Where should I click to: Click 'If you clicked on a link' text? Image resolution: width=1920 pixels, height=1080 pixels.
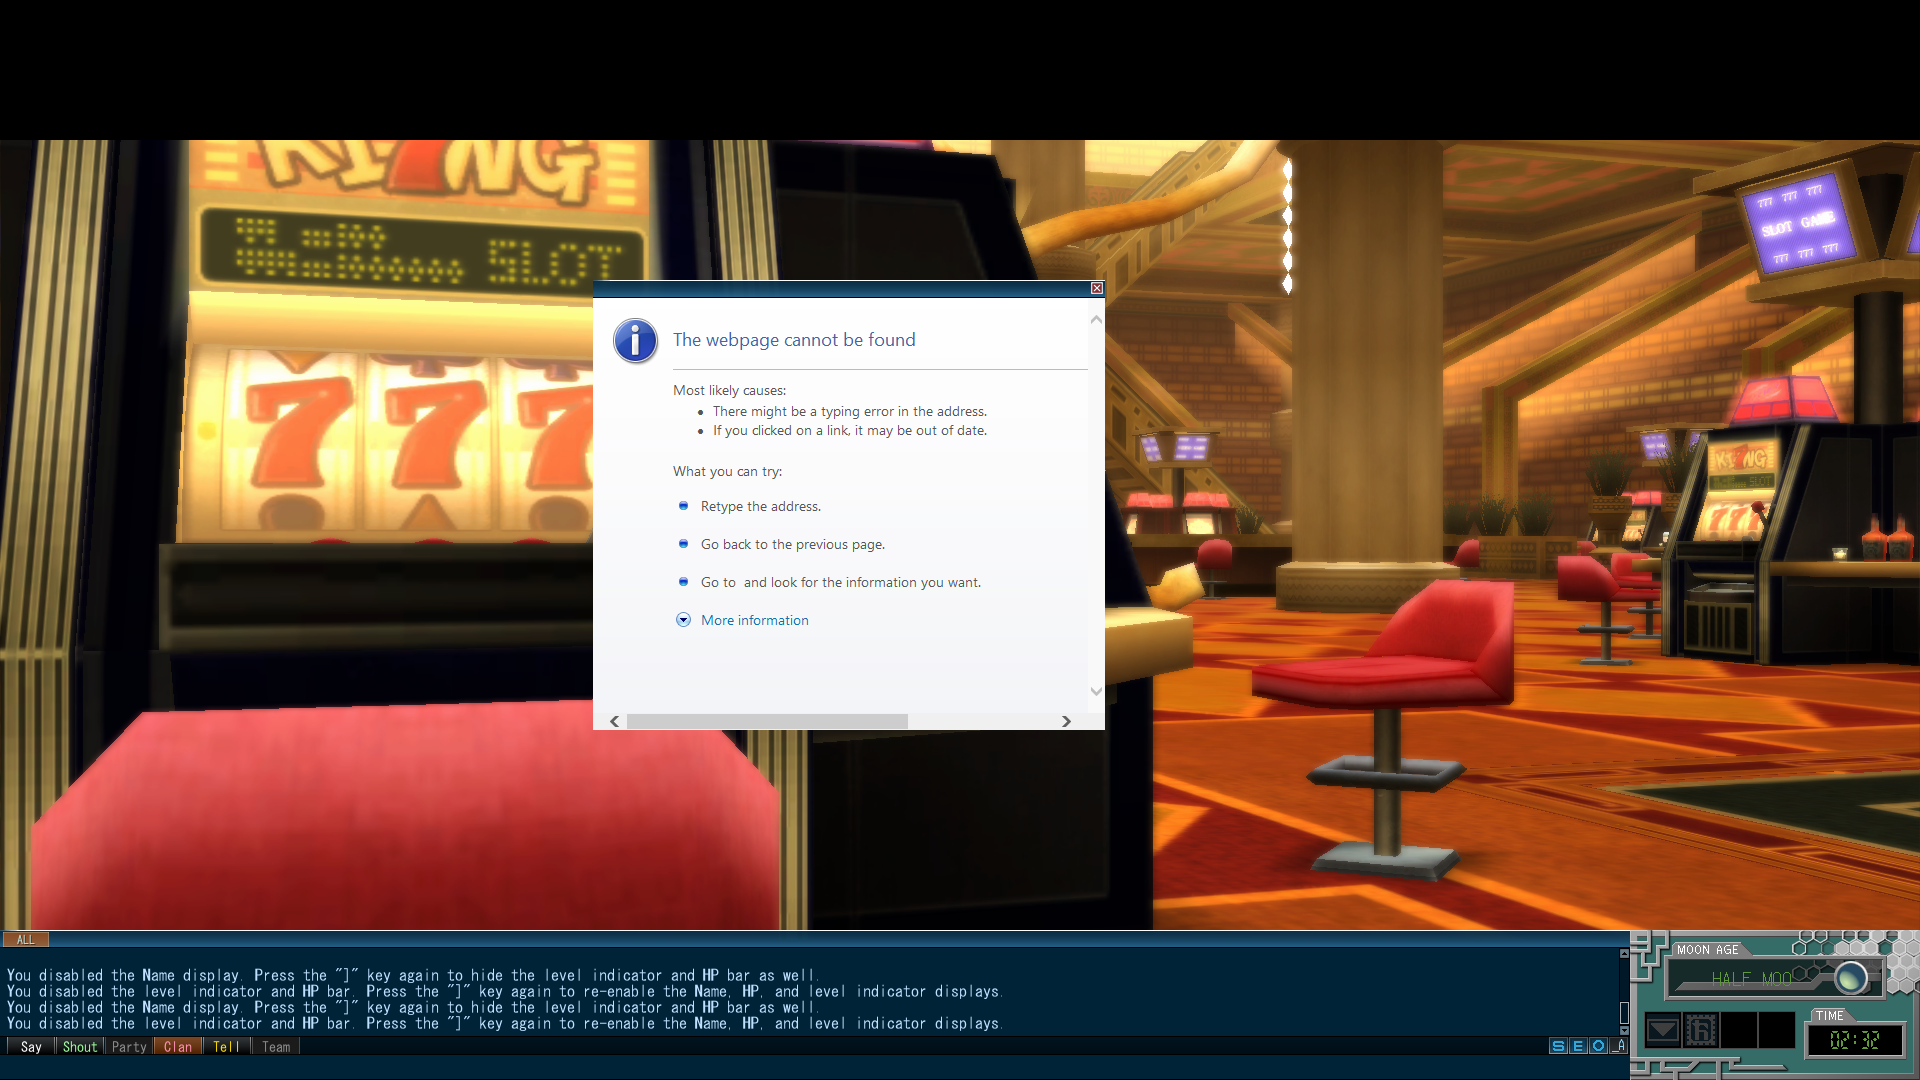tap(850, 431)
